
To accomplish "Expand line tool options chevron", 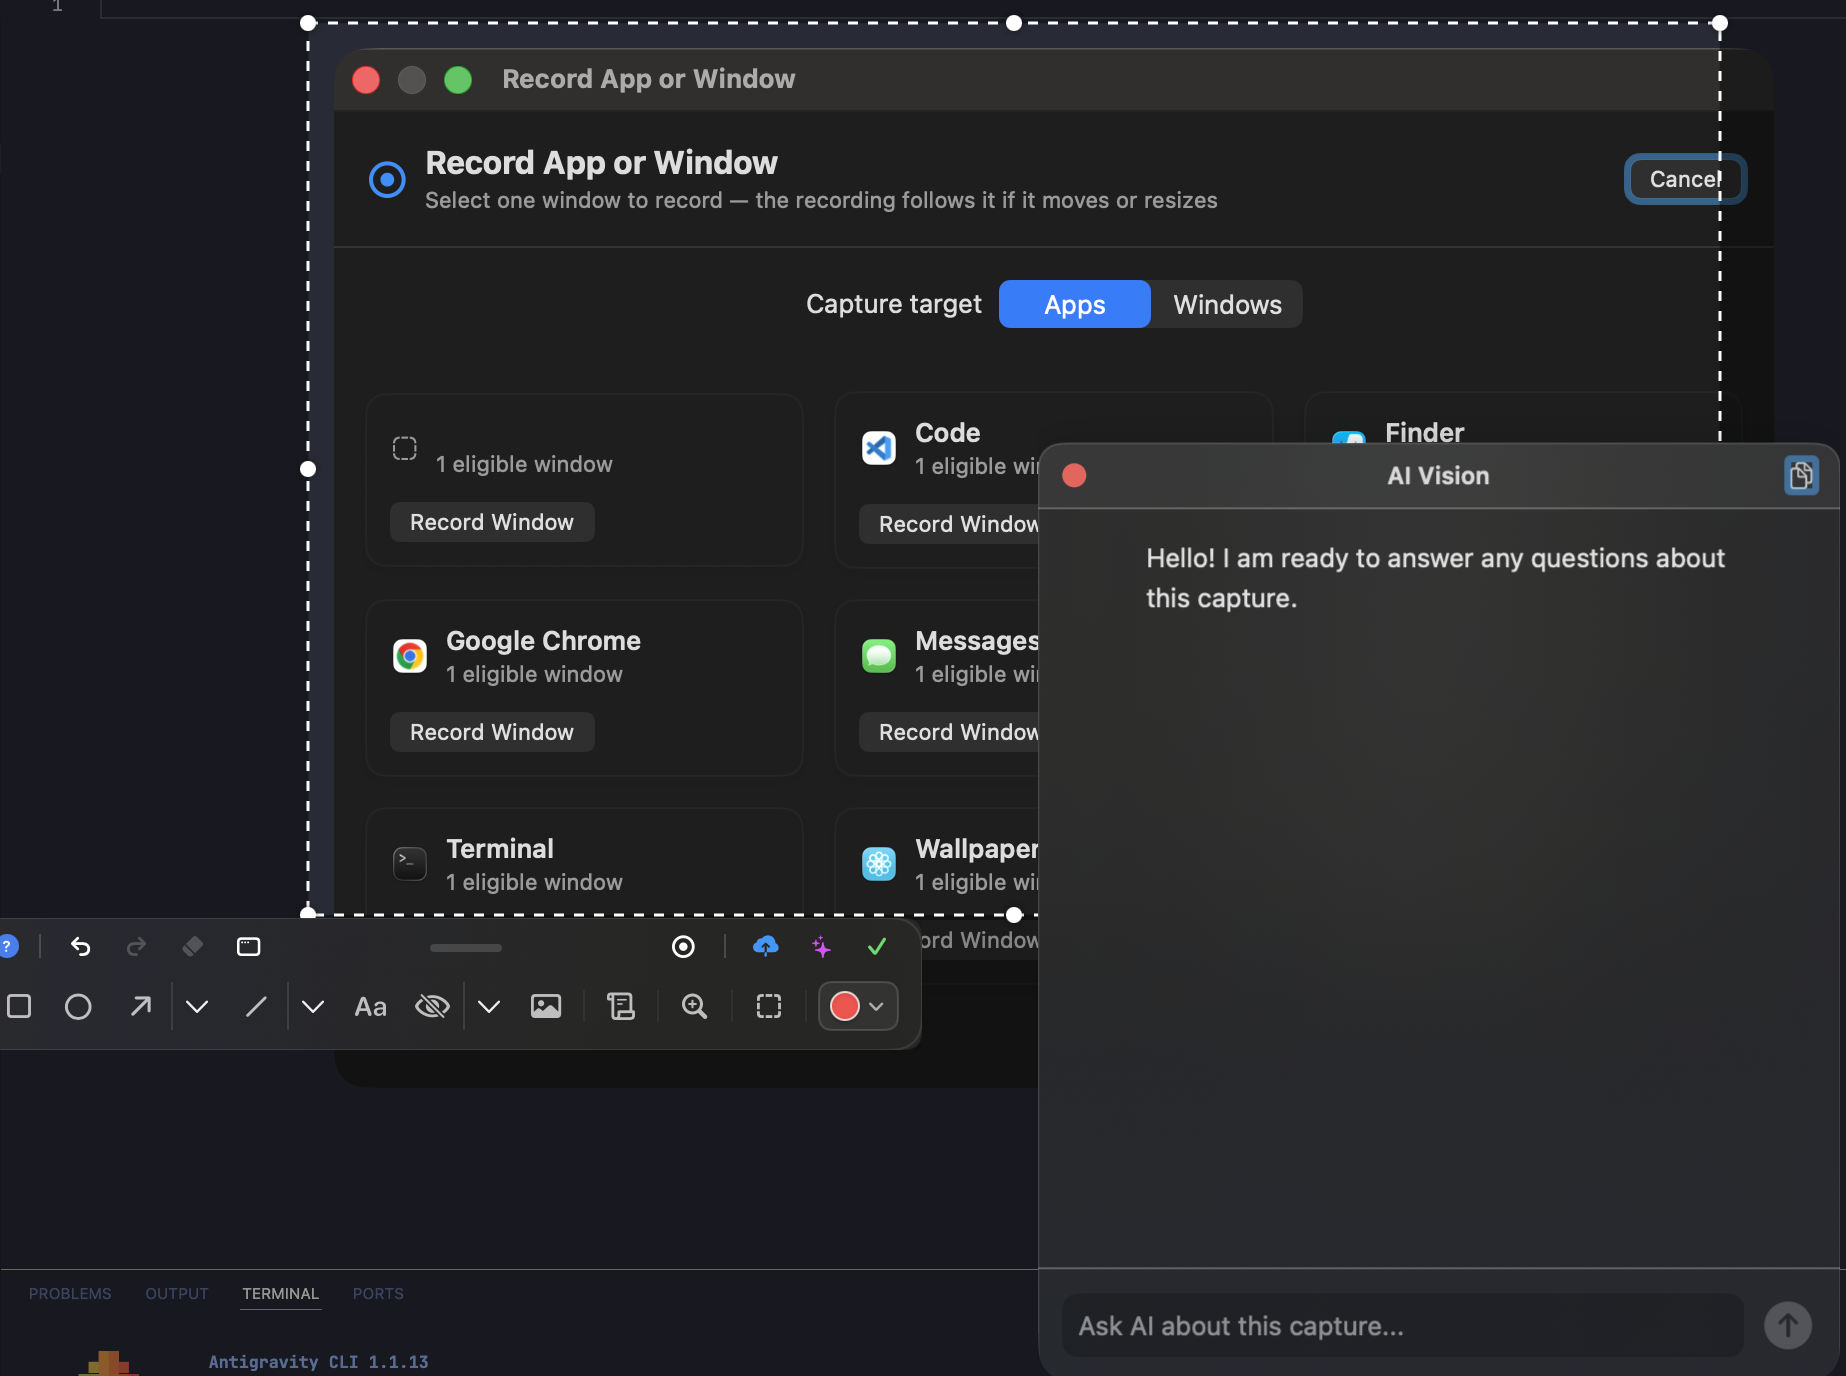I will point(313,1006).
